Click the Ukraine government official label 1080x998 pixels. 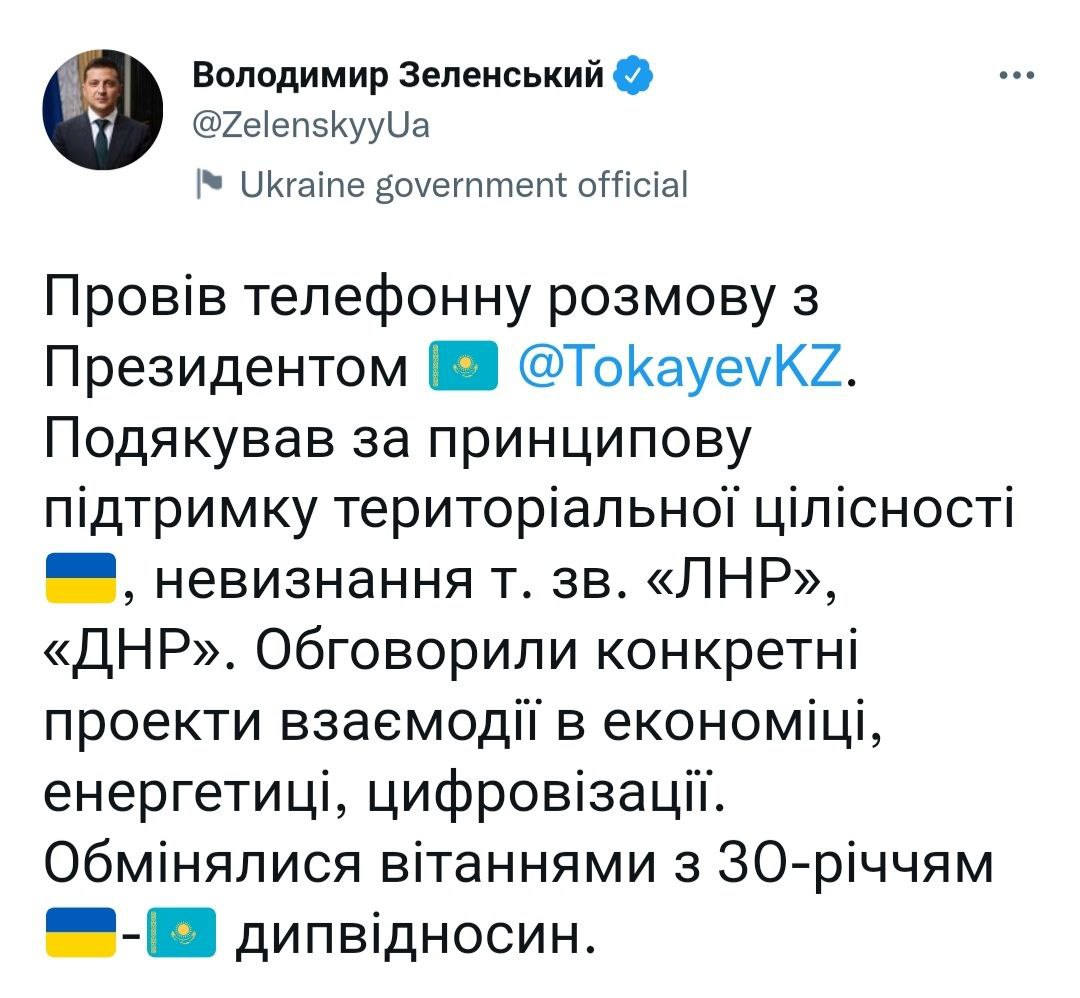pyautogui.click(x=459, y=185)
